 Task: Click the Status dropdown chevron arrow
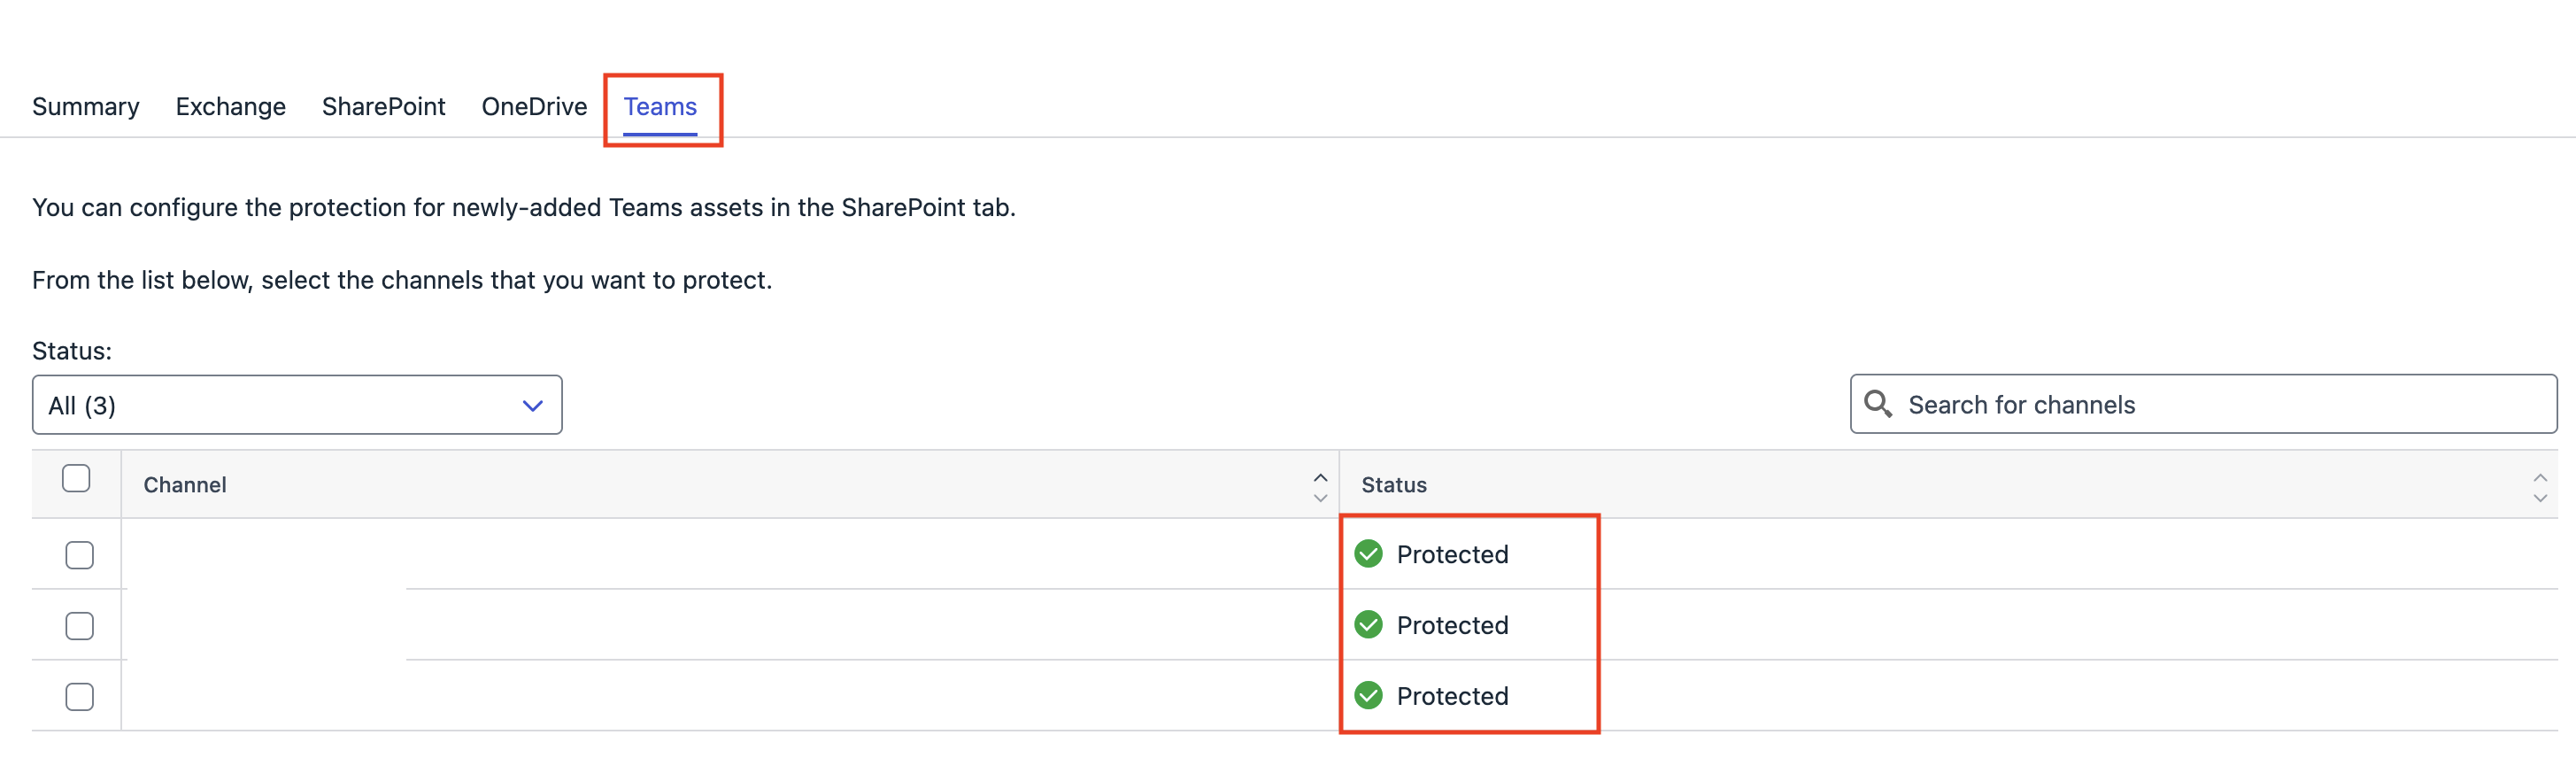[x=532, y=406]
